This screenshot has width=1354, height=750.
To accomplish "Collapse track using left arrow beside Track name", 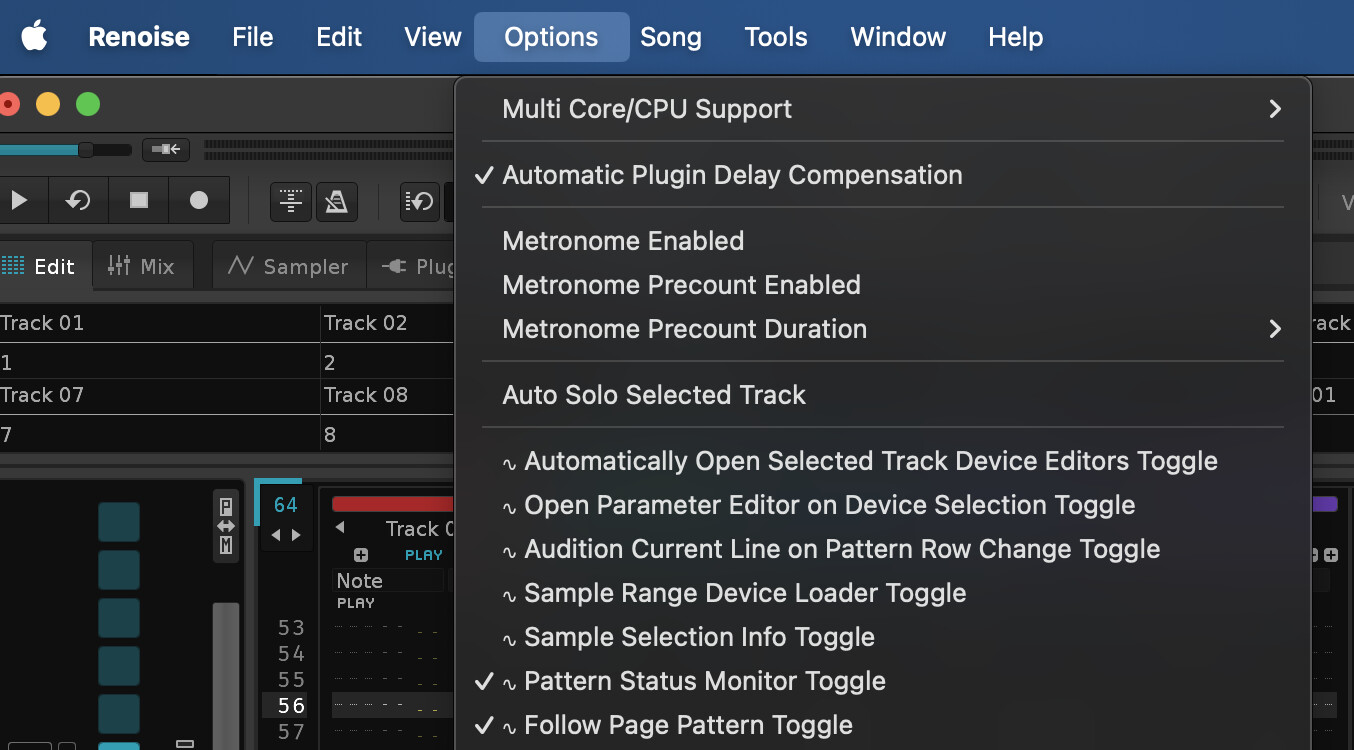I will tap(339, 528).
